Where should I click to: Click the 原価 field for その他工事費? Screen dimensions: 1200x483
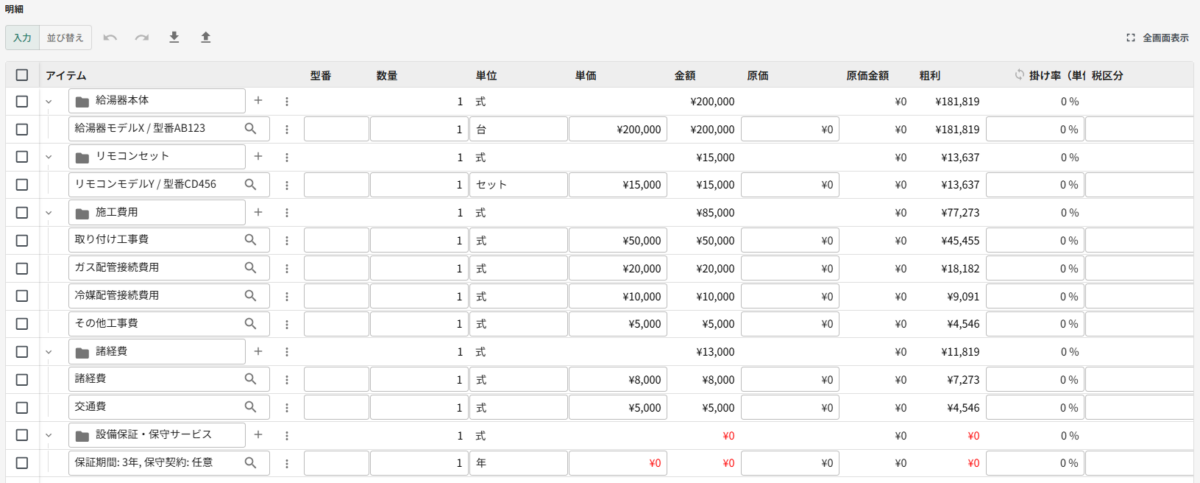pos(789,324)
